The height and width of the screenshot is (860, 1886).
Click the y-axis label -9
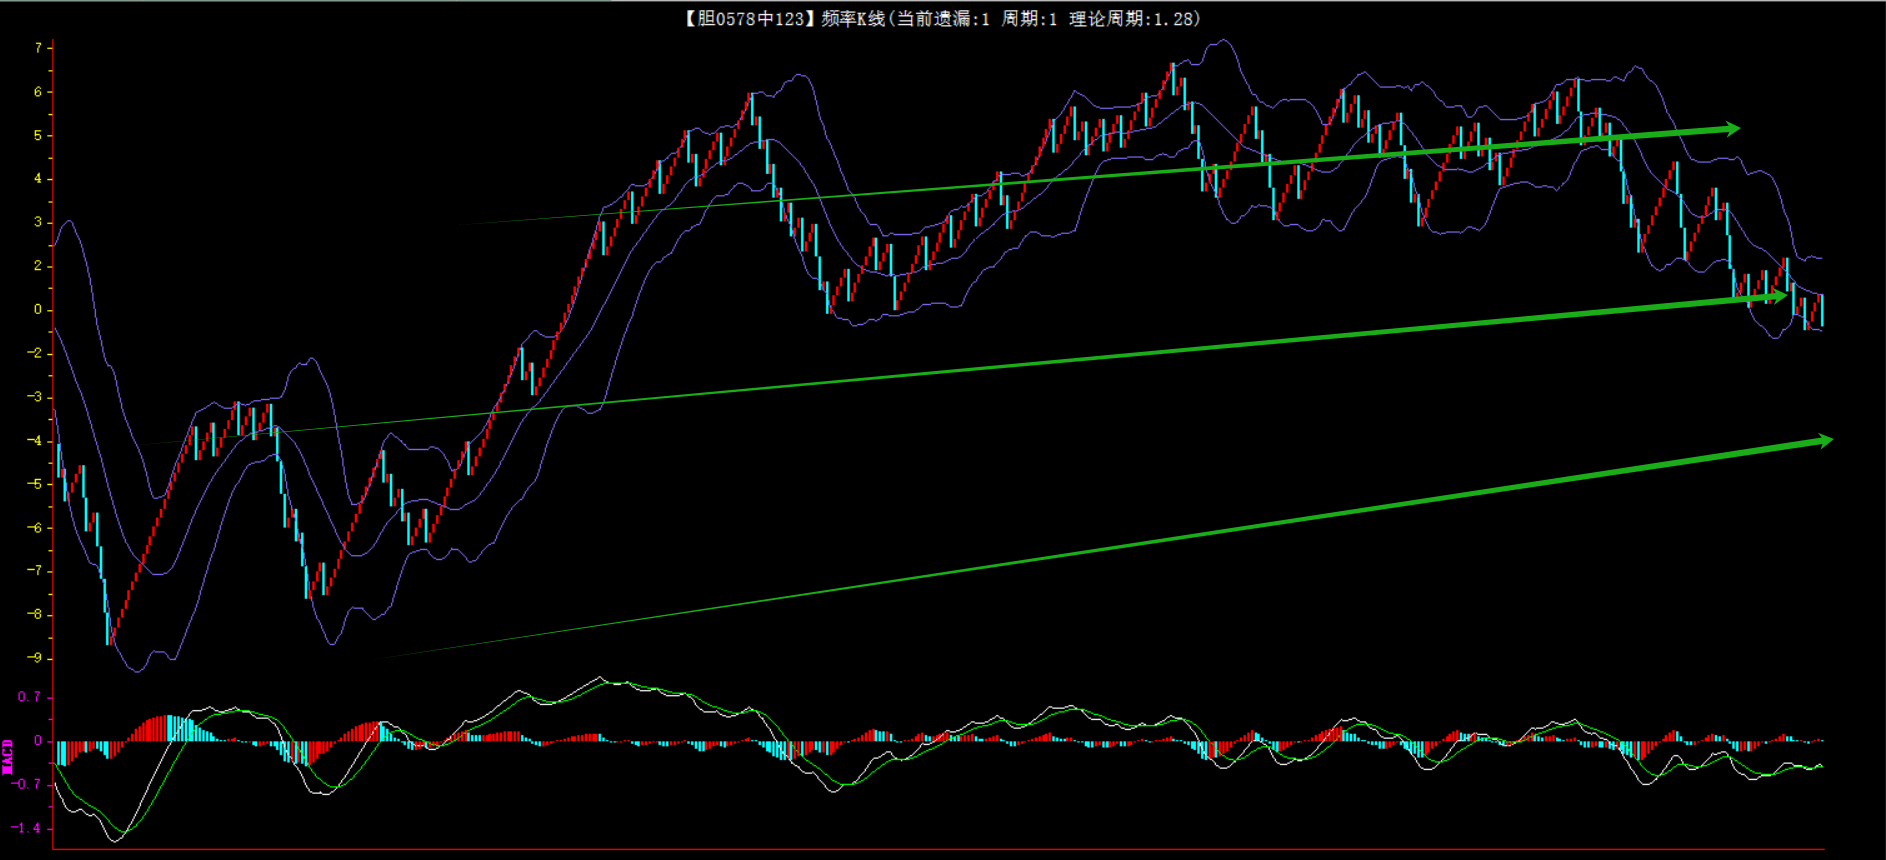tap(35, 658)
